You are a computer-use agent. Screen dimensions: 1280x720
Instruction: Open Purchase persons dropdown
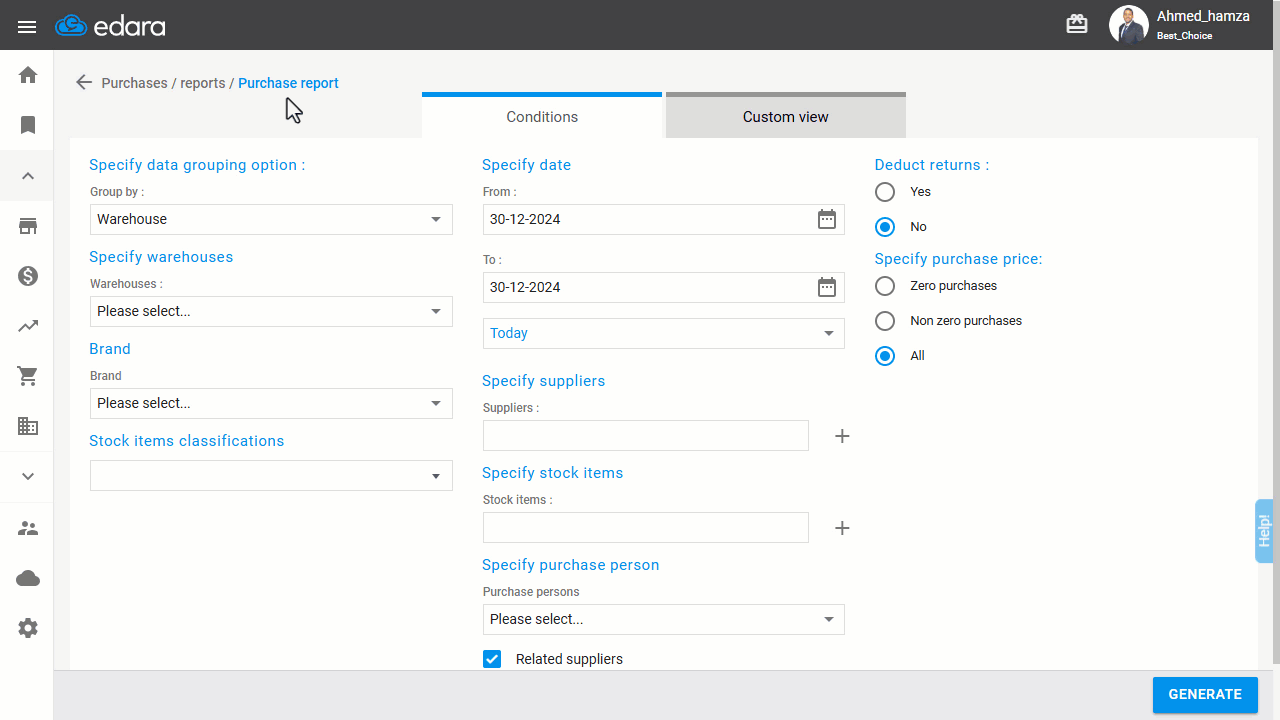664,619
